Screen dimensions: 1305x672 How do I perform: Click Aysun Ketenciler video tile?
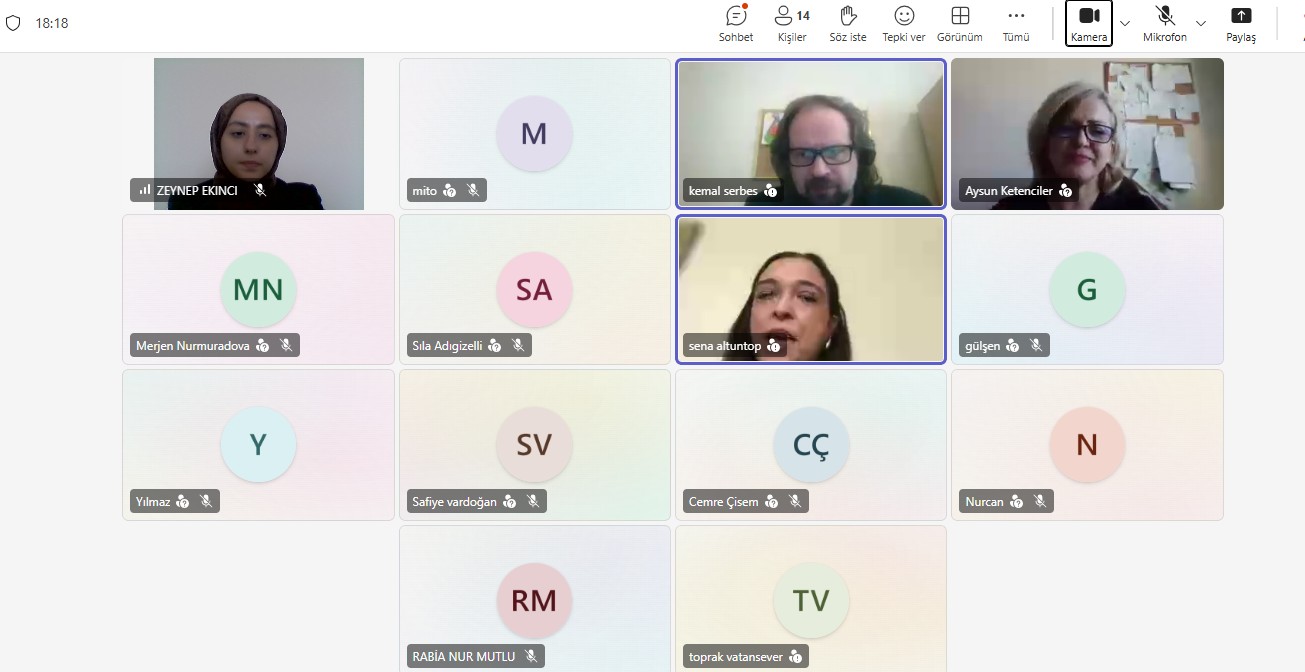pos(1087,134)
